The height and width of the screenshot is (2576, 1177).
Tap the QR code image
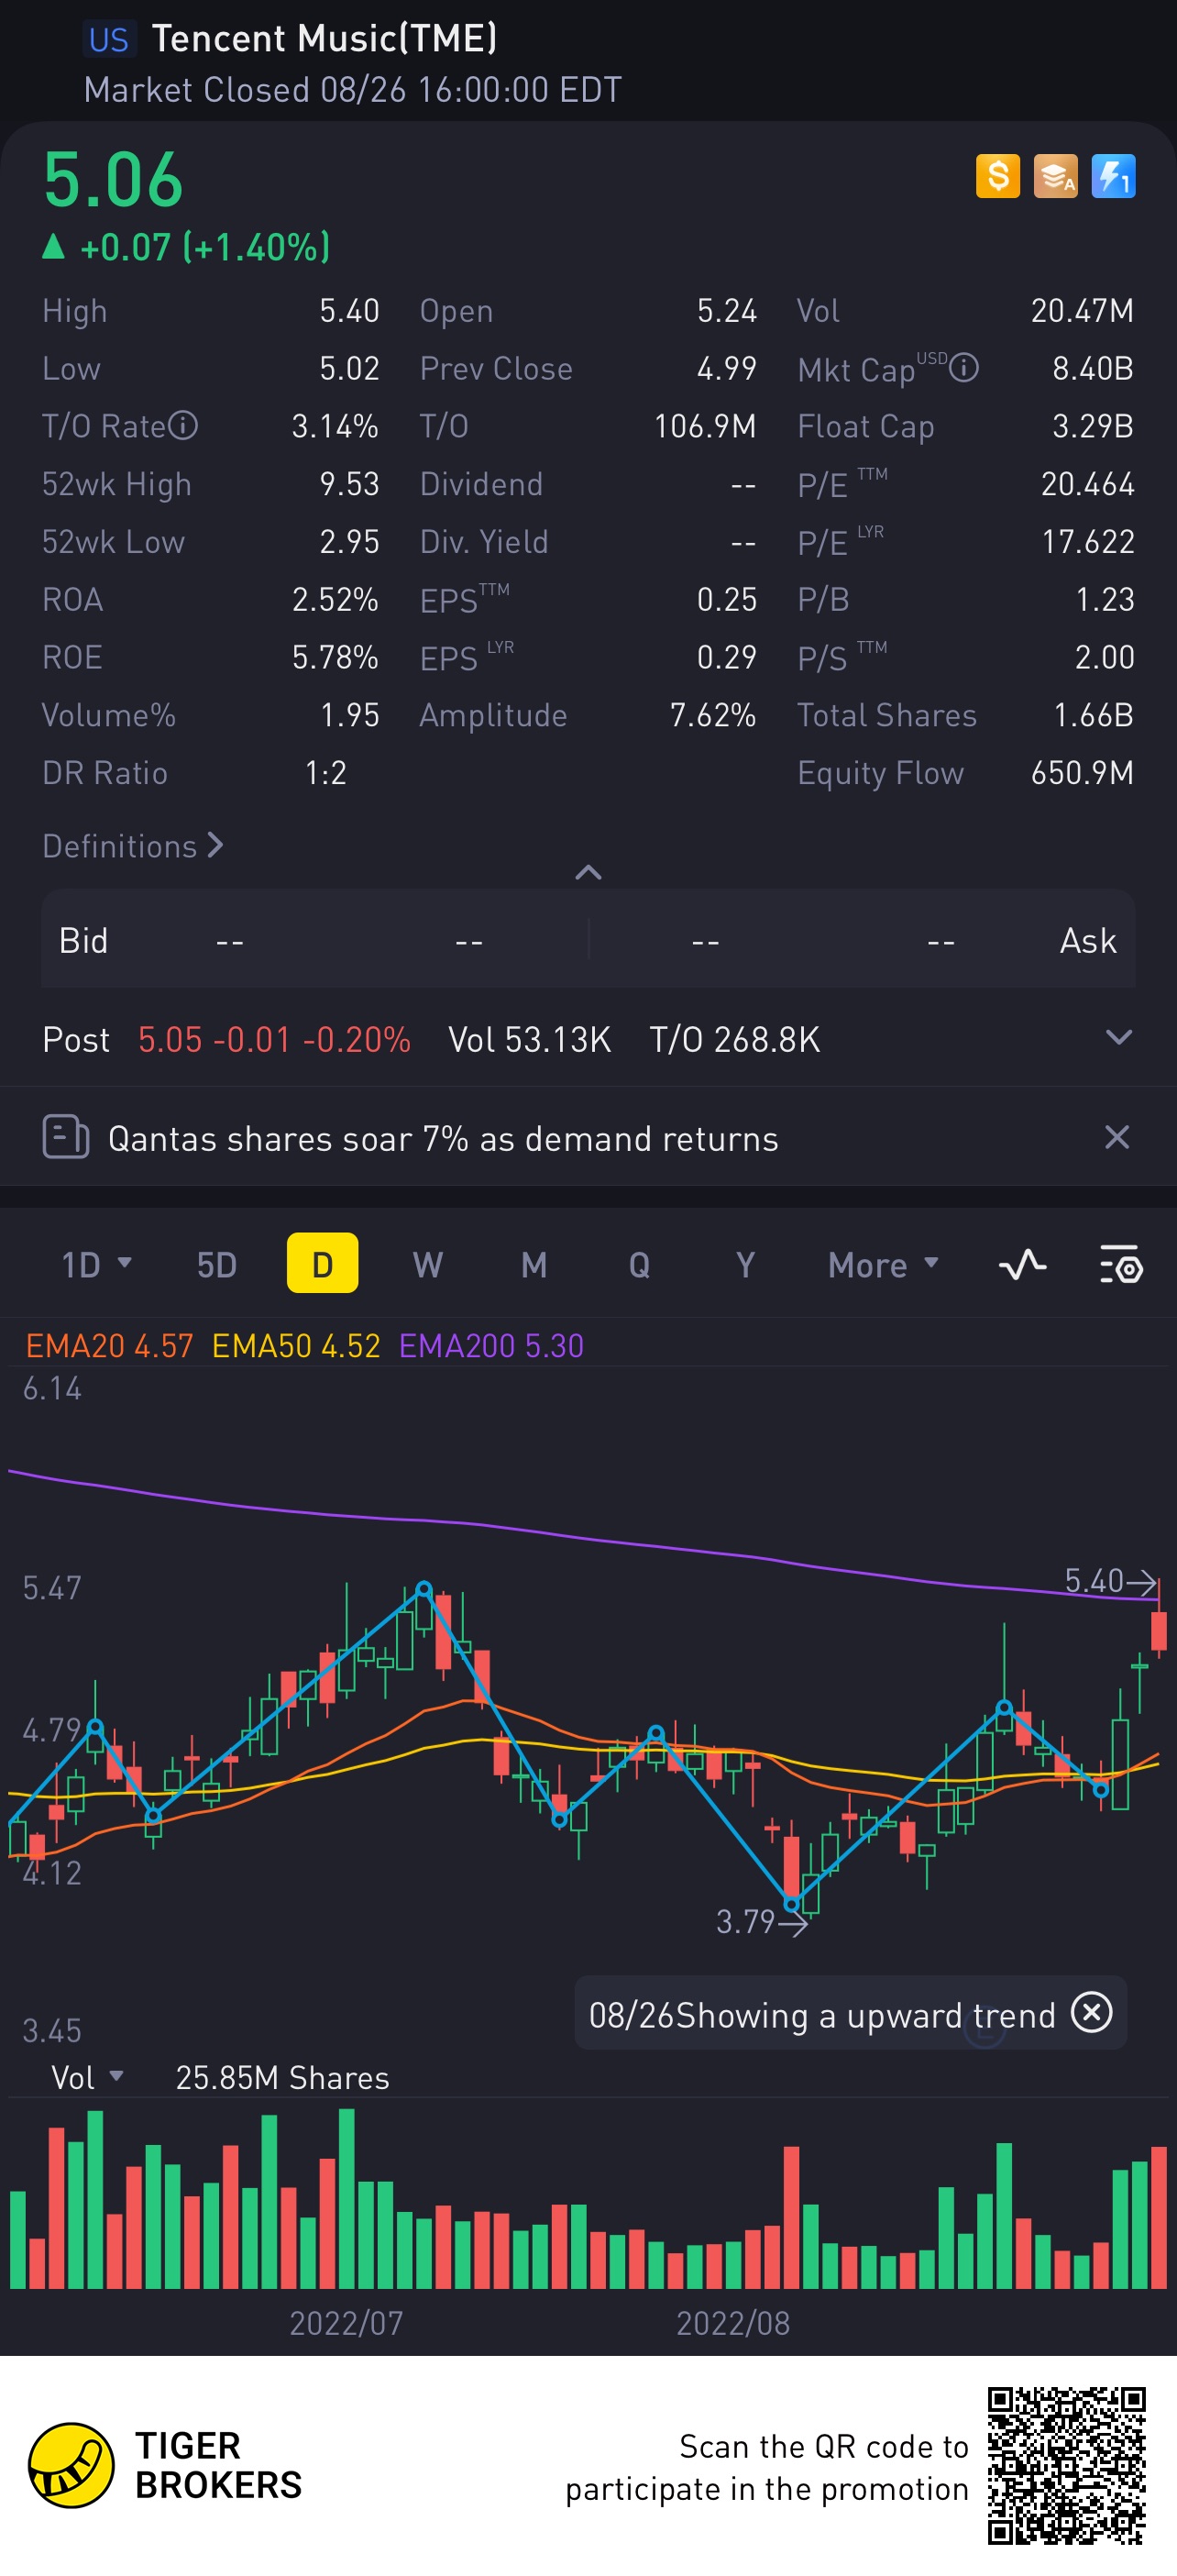(x=1066, y=2465)
